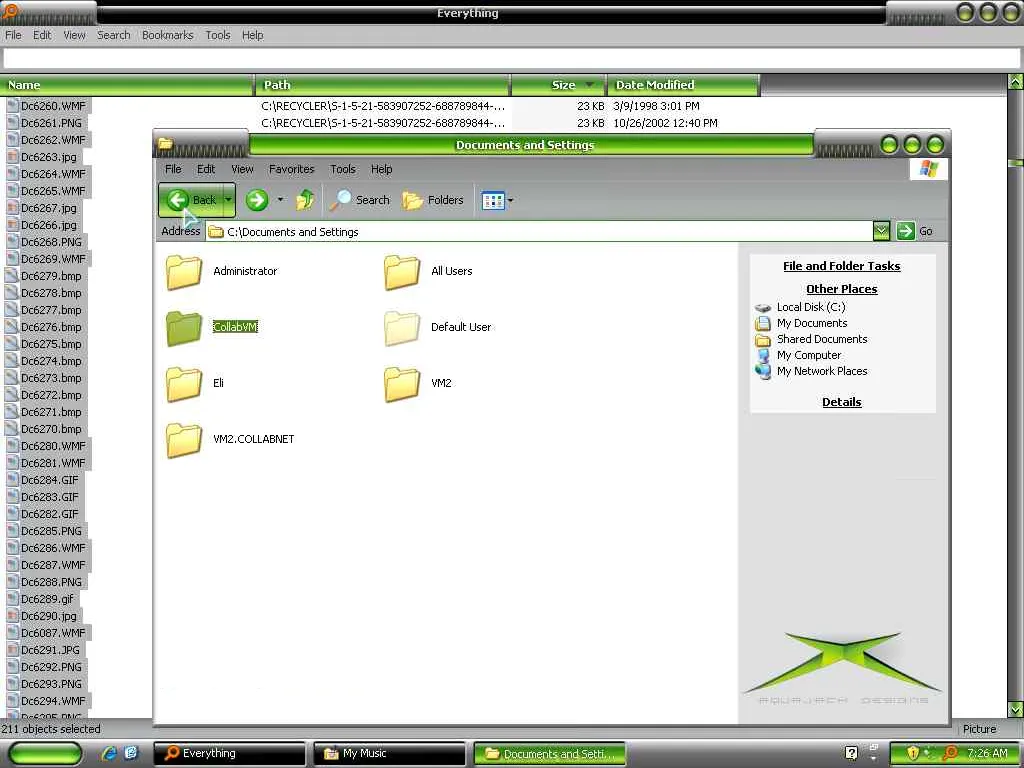The width and height of the screenshot is (1024, 768).
Task: Open Everything's Bookmarks menu
Action: click(167, 35)
